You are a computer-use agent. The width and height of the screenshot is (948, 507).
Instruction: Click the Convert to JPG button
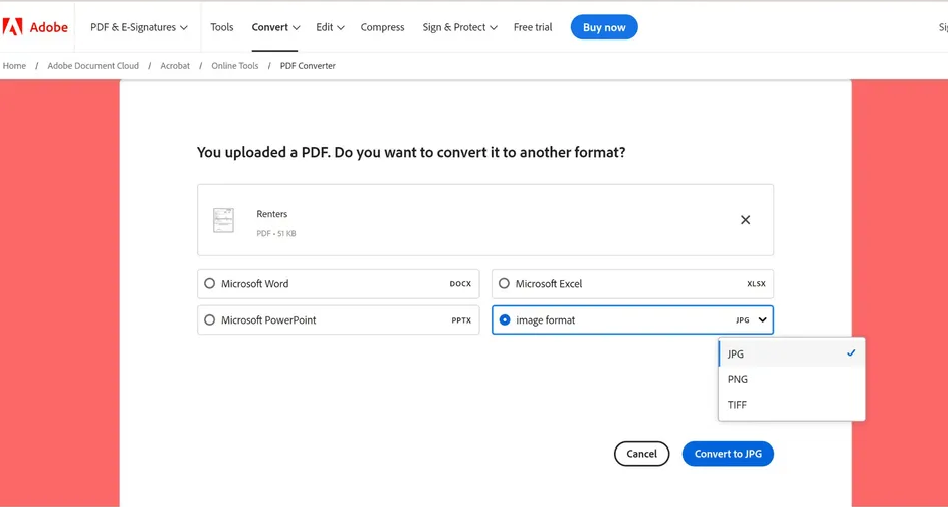pos(728,454)
